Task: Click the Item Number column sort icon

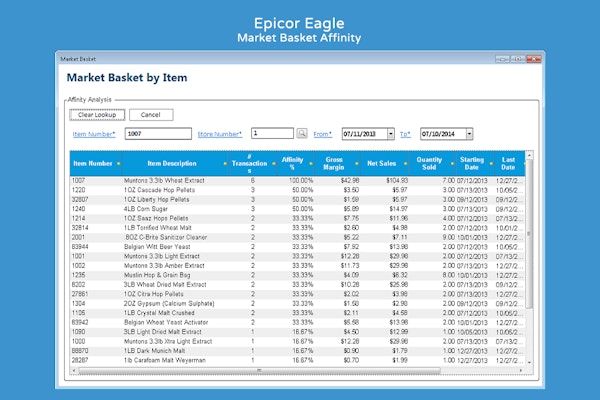Action: 118,163
